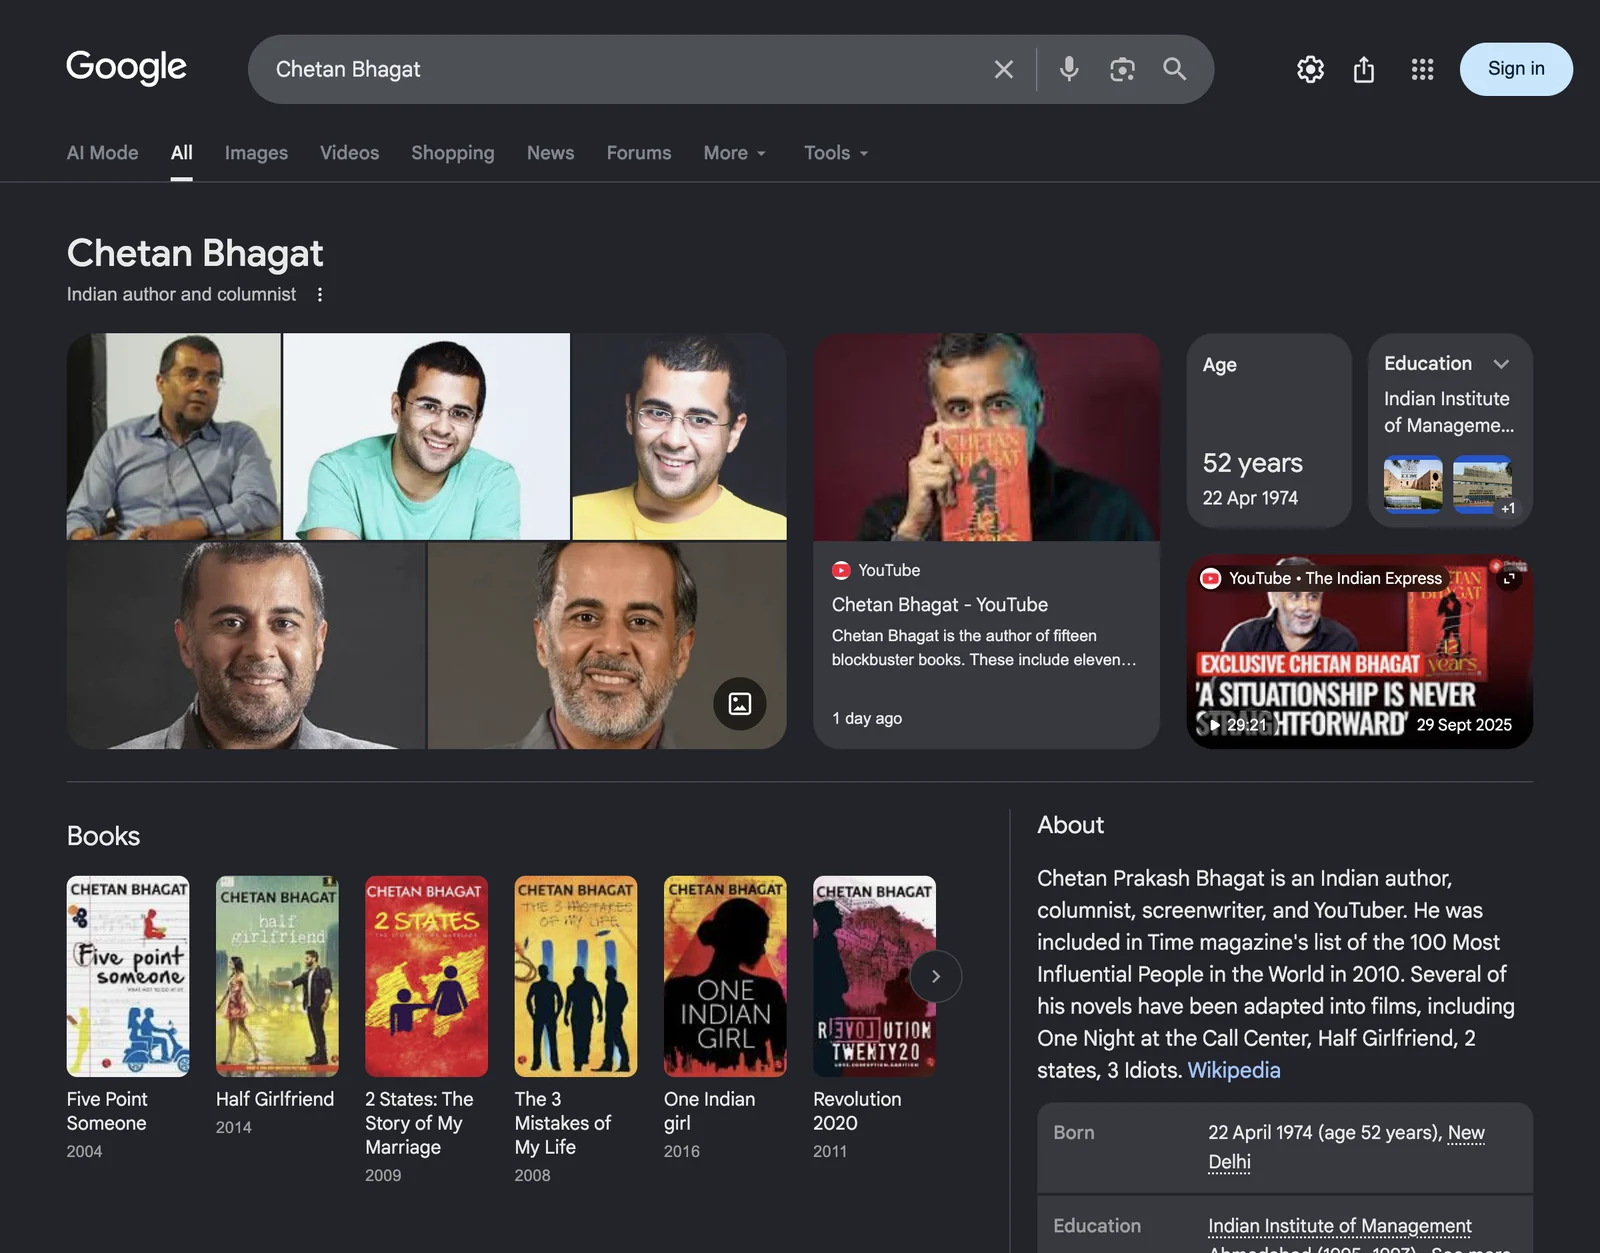
Task: Open the One Indian Girl book cover
Action: (x=725, y=976)
